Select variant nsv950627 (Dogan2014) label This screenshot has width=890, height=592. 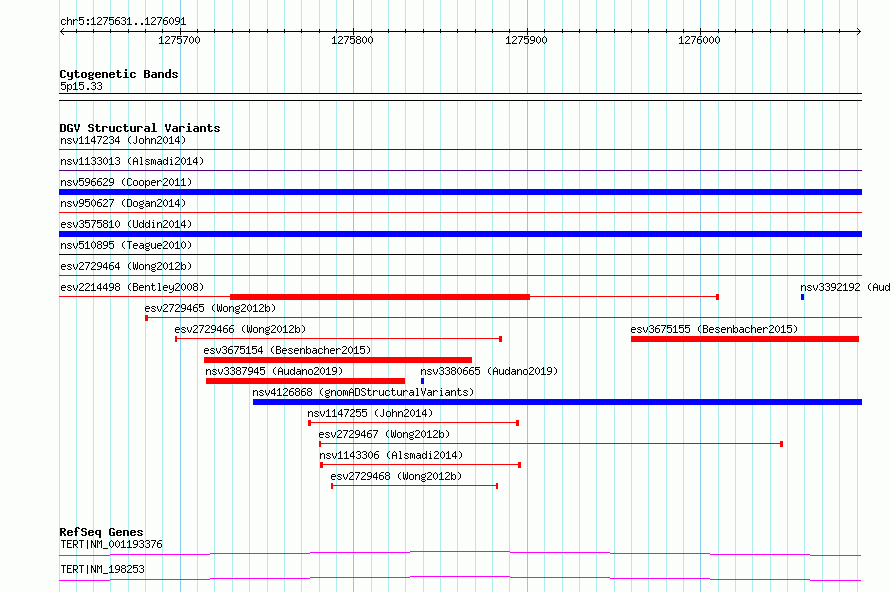click(x=123, y=203)
